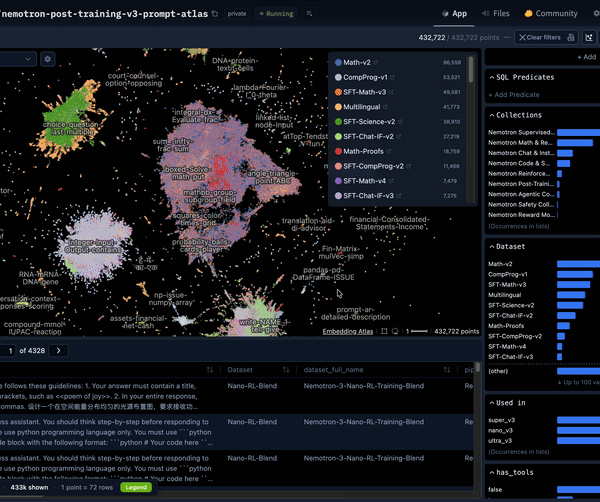Switch to the Files tab

496,13
